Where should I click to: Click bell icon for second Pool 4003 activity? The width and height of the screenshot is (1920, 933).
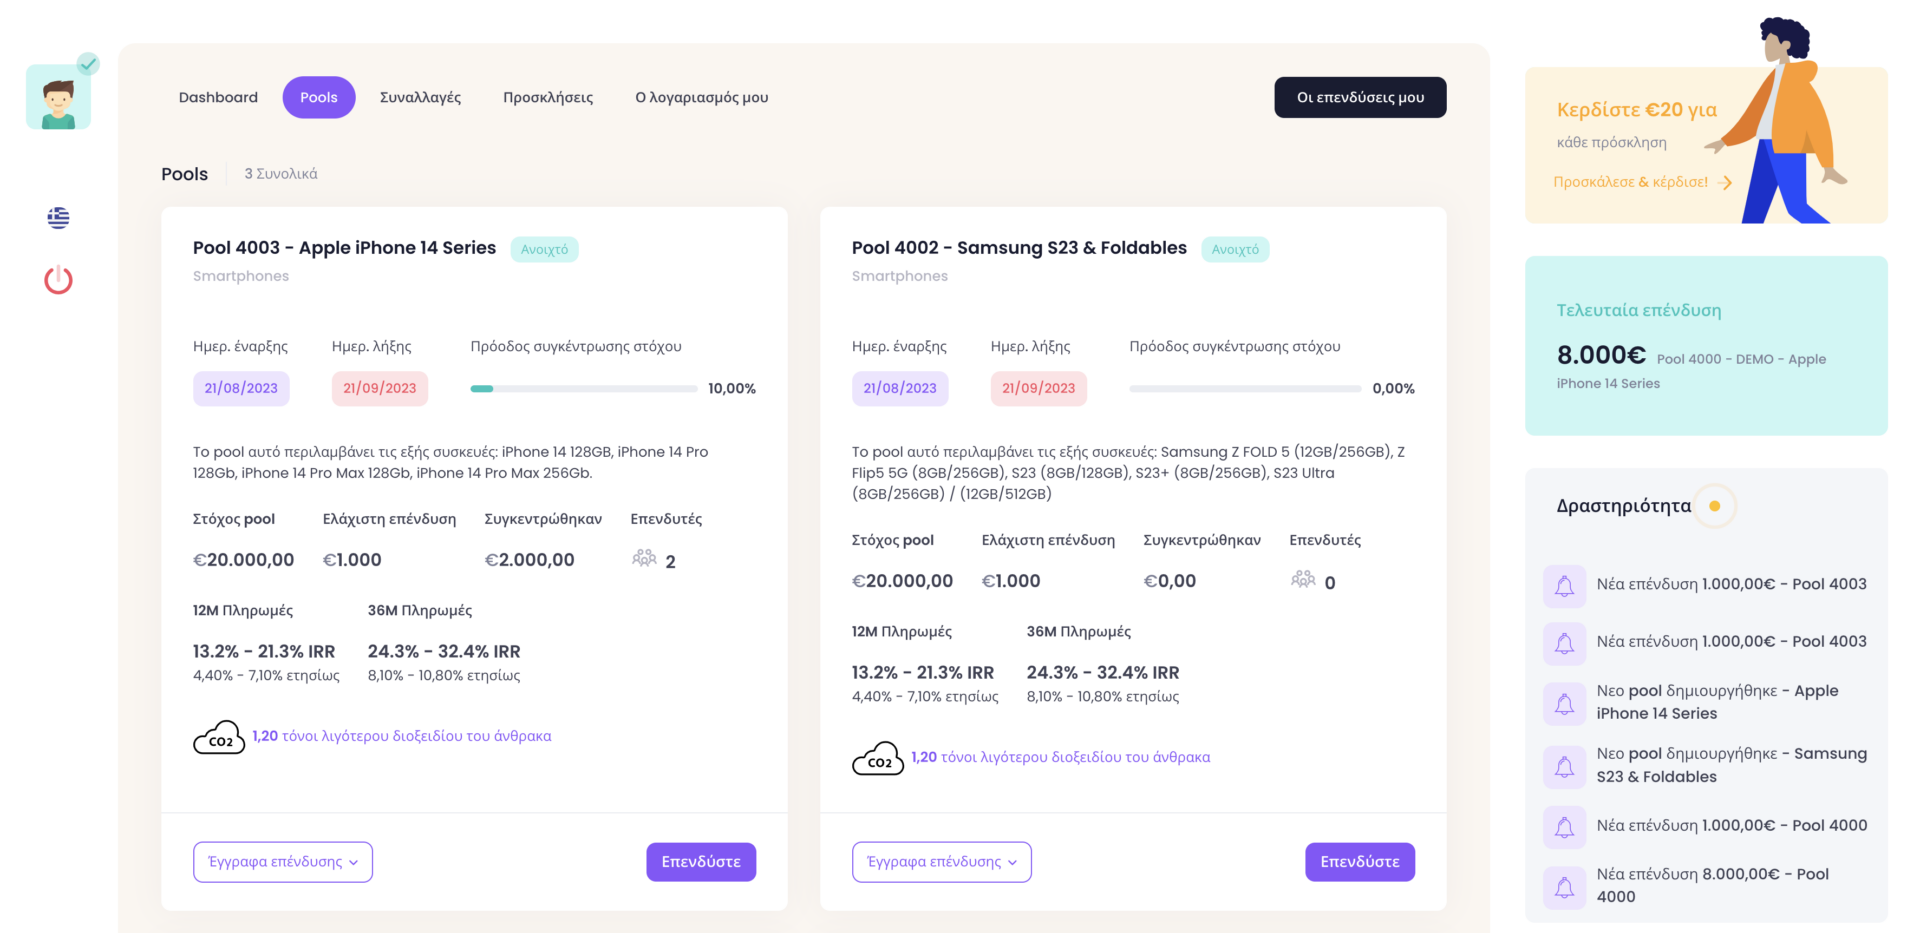point(1564,643)
